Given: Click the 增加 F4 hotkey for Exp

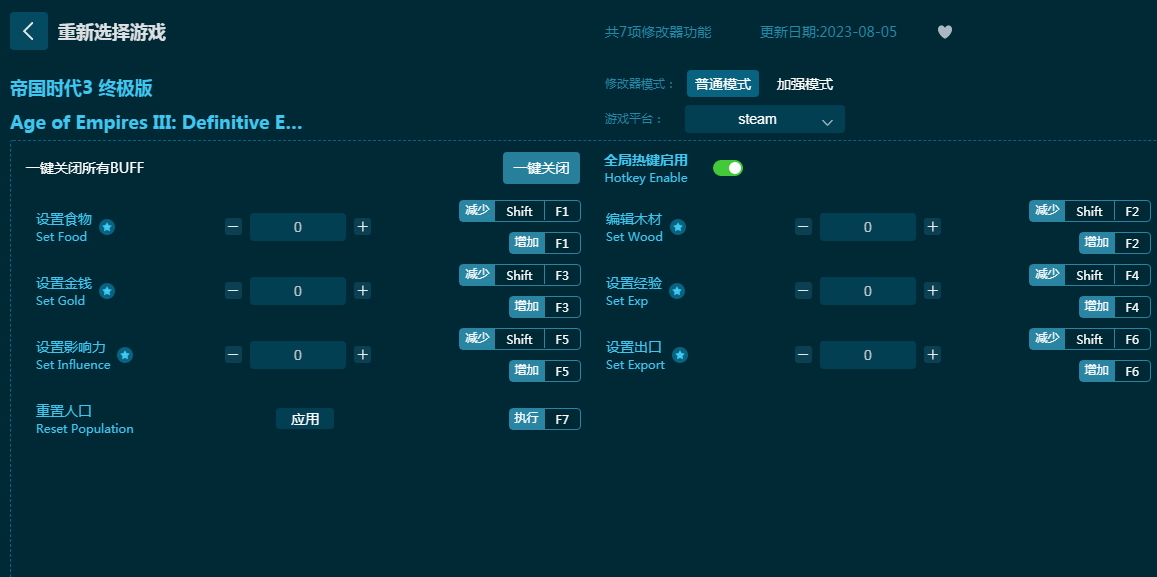Looking at the screenshot, I should [x=1115, y=307].
